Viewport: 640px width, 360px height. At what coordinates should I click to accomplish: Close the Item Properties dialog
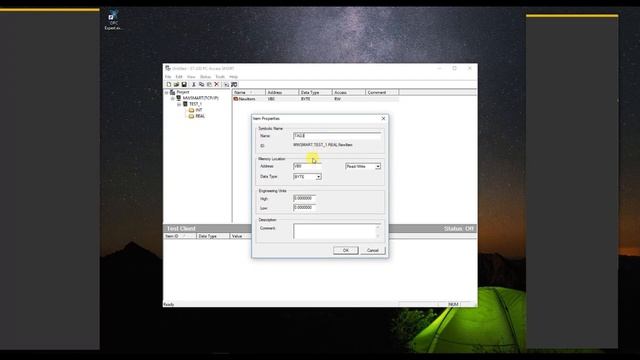point(383,118)
